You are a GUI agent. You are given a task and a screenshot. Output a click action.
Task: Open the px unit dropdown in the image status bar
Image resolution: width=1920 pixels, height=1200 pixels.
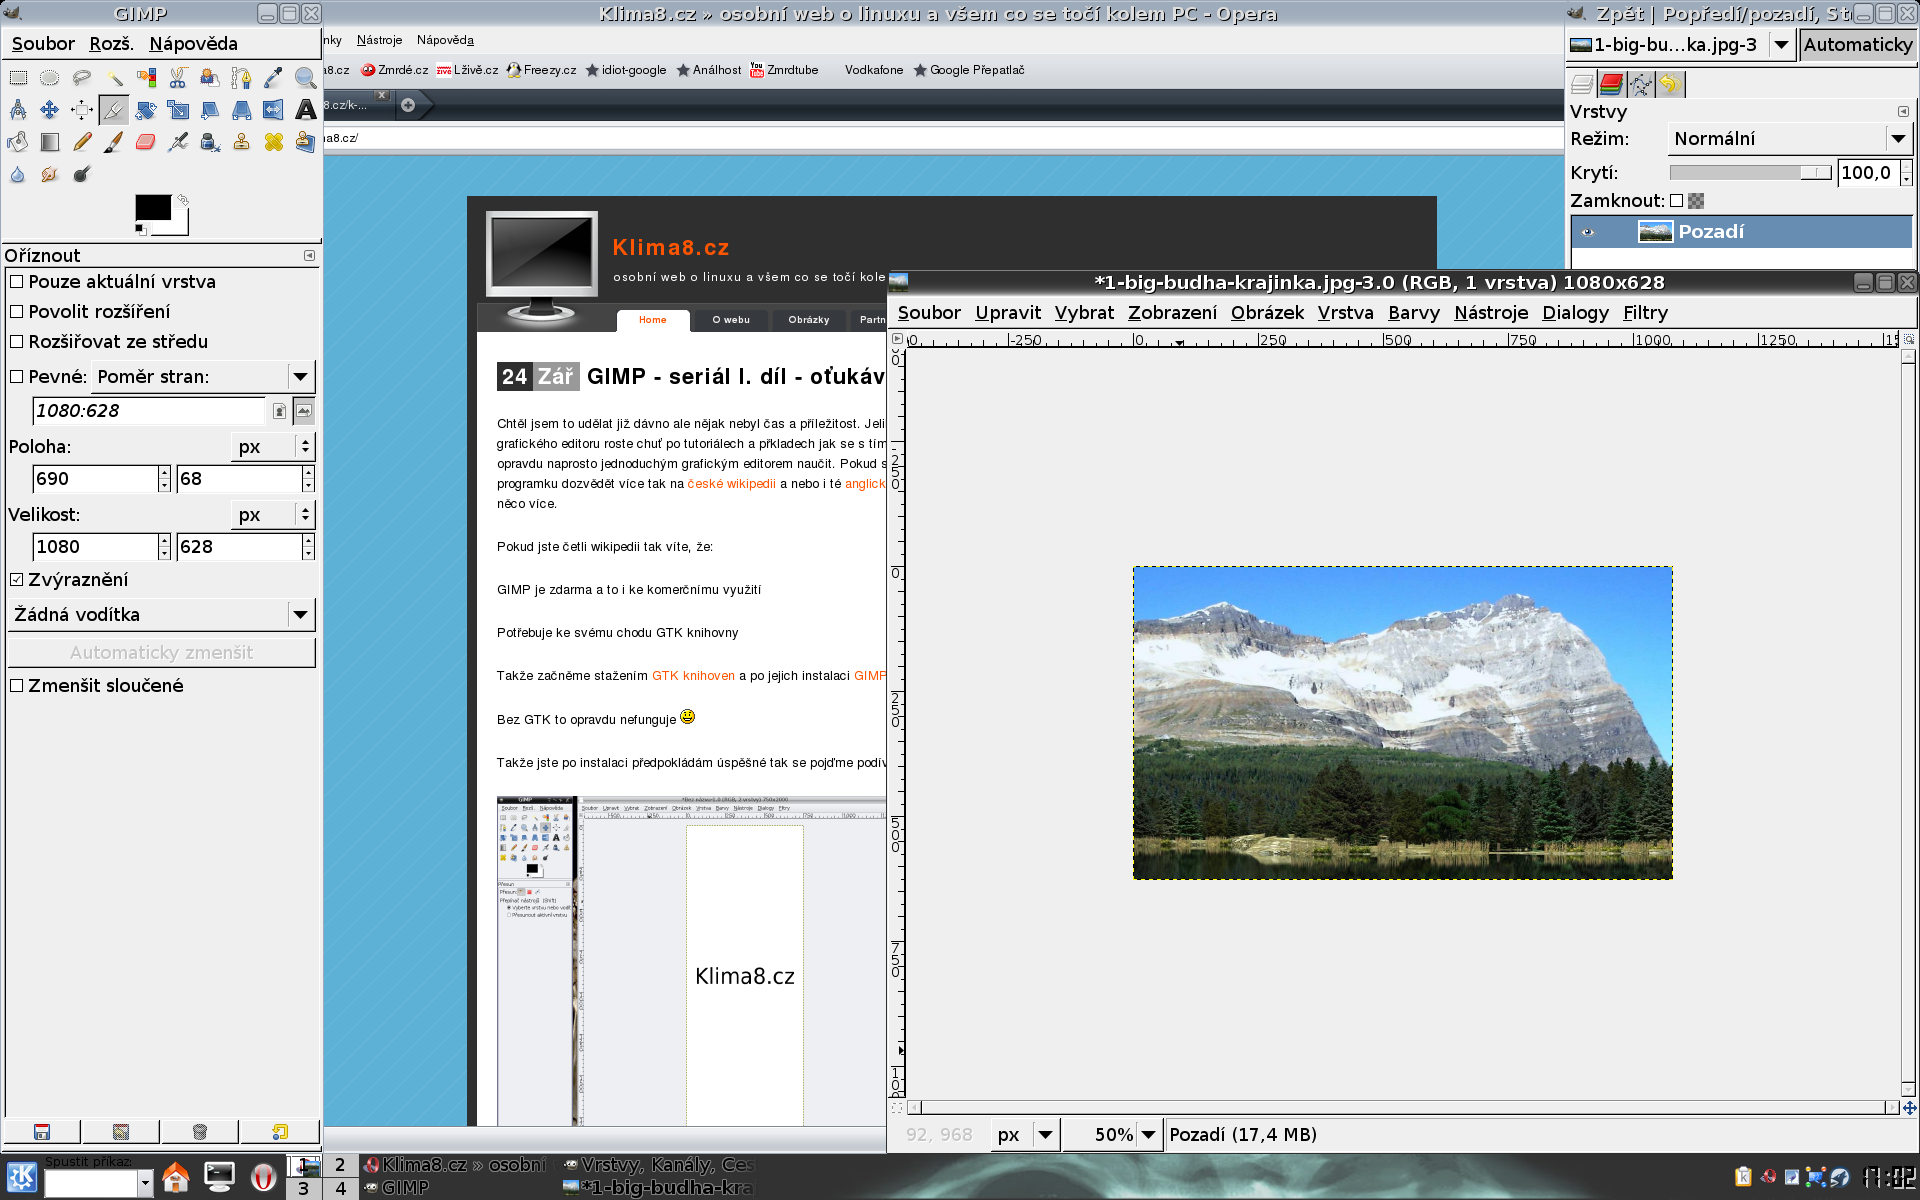pos(1025,1135)
